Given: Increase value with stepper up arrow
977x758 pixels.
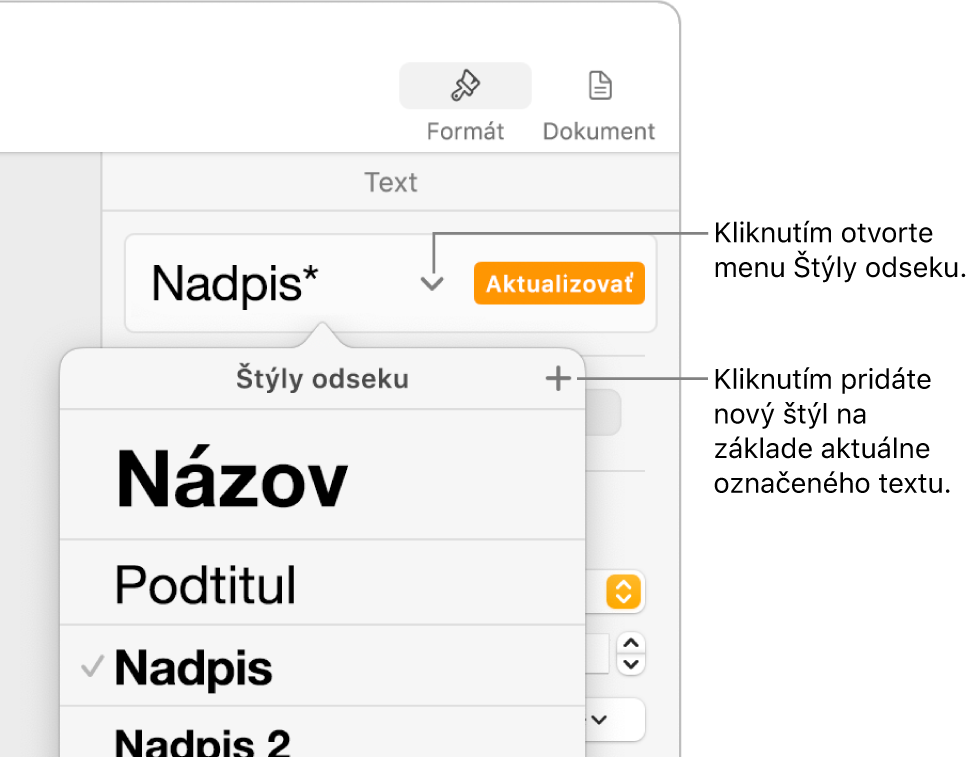Looking at the screenshot, I should [x=631, y=643].
